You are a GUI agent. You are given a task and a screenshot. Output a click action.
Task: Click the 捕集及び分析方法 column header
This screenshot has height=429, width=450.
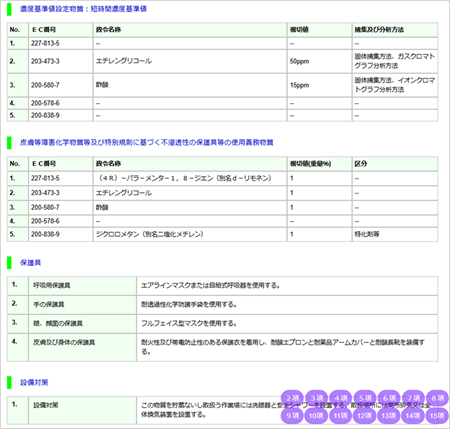tap(395, 30)
